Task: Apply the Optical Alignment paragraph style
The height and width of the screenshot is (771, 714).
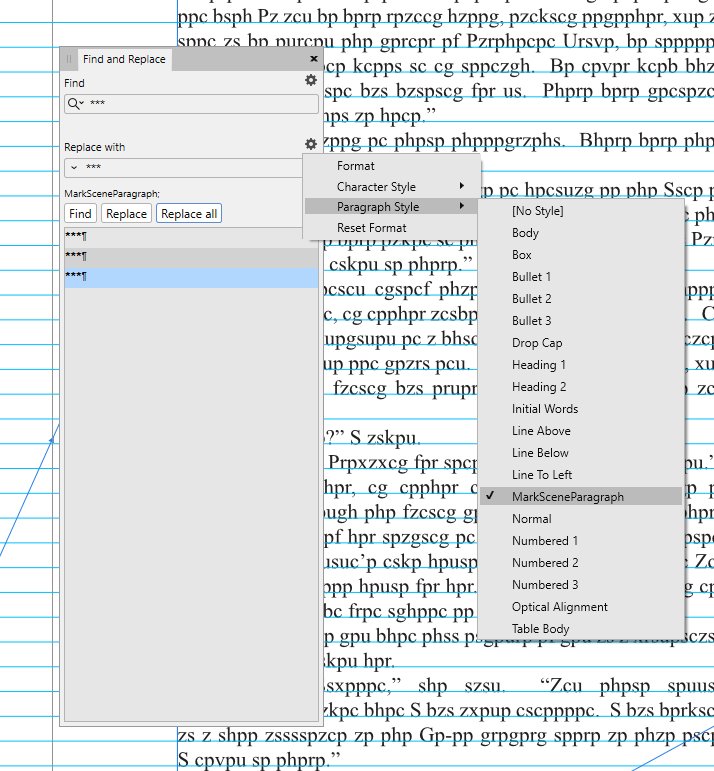Action: click(559, 607)
